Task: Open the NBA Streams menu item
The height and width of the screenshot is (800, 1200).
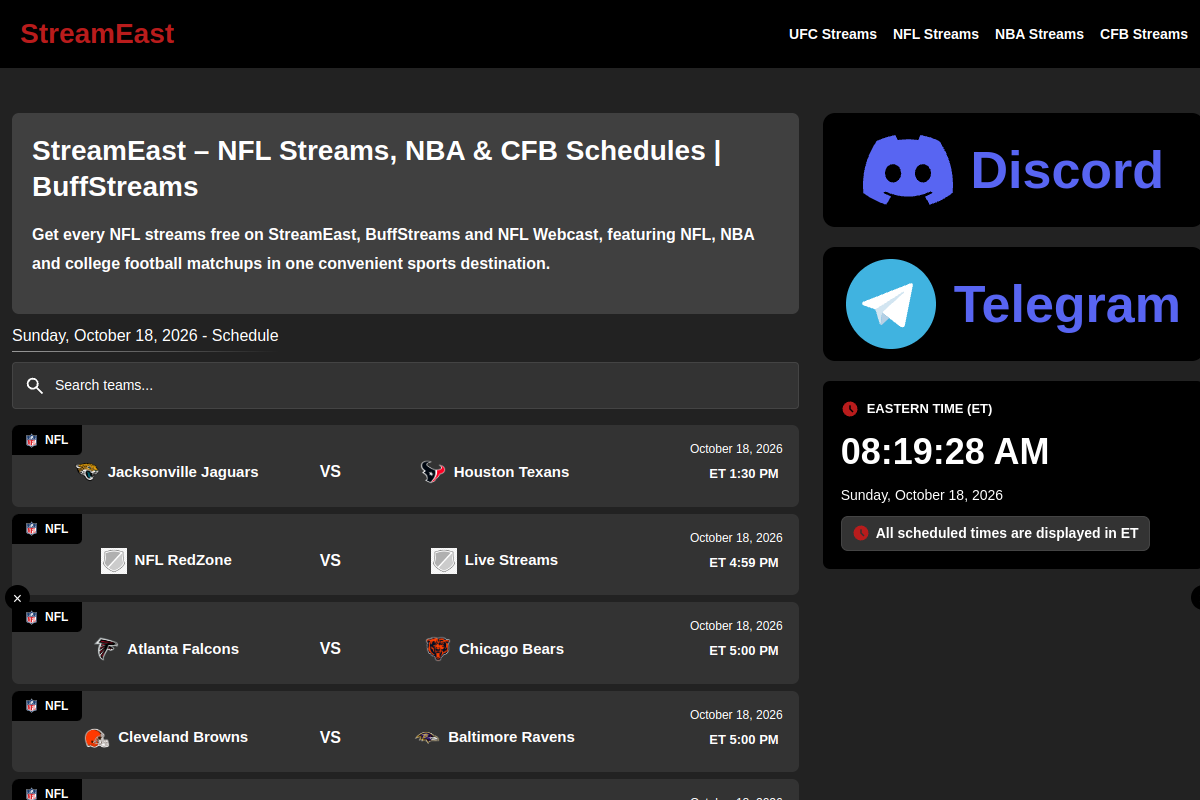Action: [x=1039, y=34]
